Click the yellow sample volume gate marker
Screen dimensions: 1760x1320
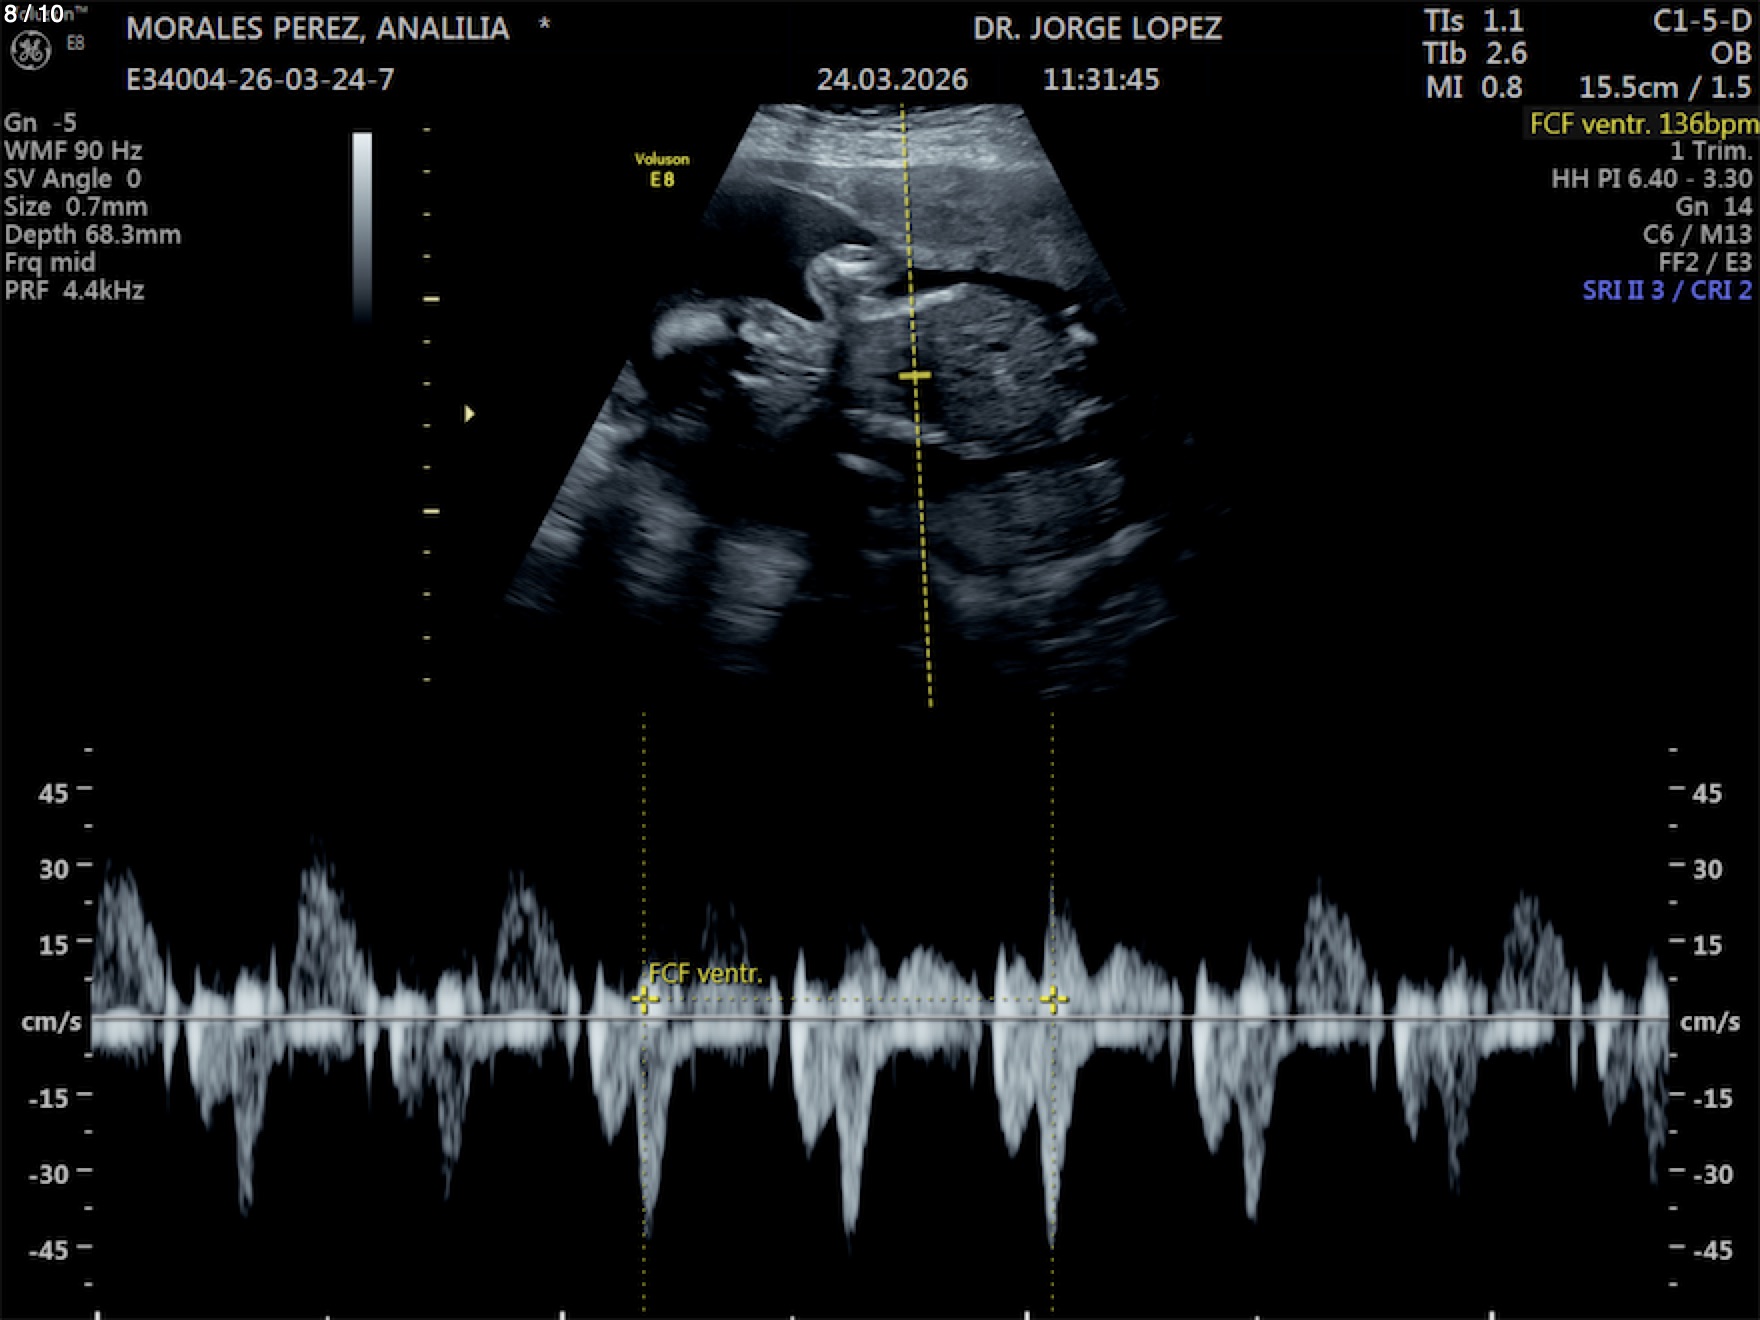point(914,376)
